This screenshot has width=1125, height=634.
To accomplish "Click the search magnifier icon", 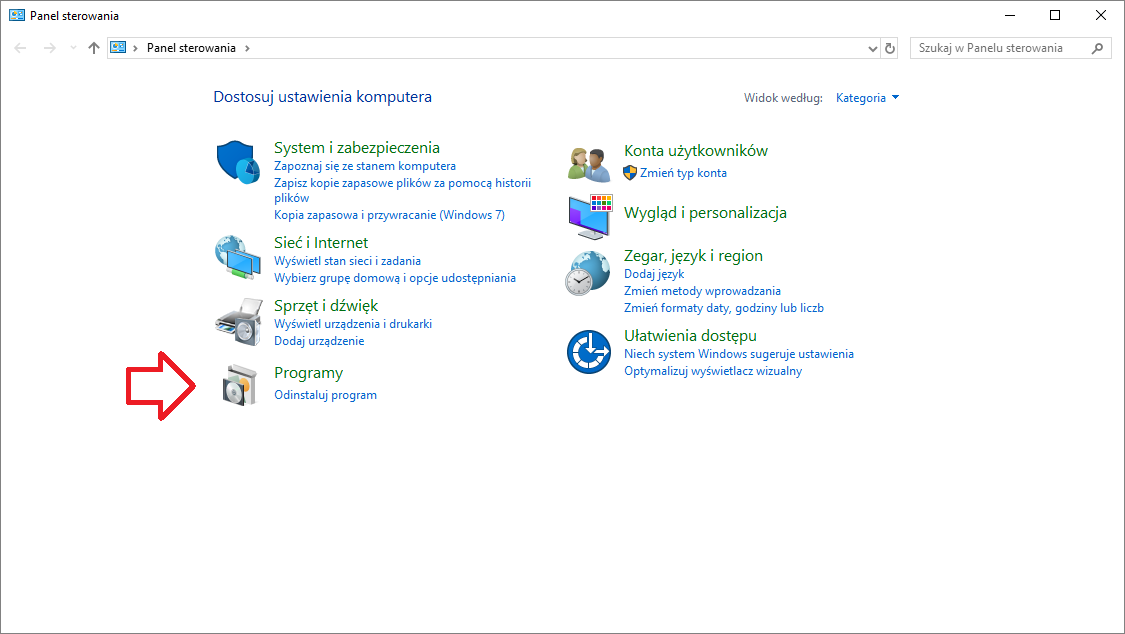I will (x=1097, y=48).
